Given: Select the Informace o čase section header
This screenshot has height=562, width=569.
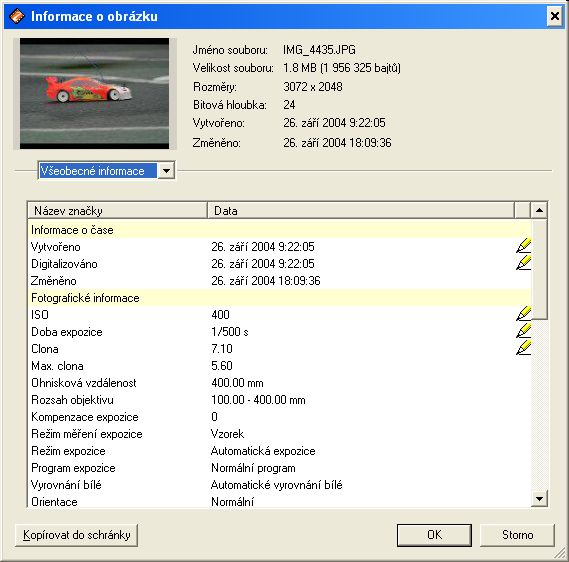Looking at the screenshot, I should point(279,230).
